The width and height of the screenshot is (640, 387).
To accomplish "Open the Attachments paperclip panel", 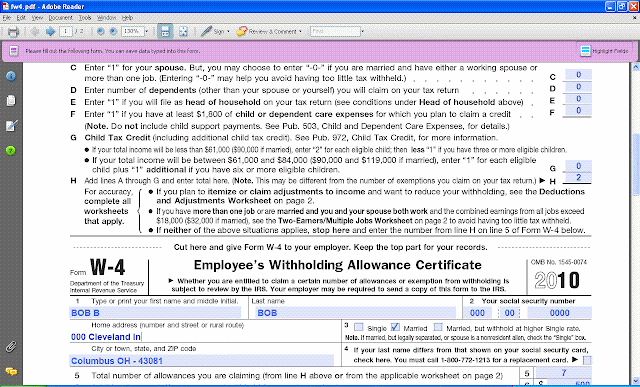I will [x=11, y=347].
